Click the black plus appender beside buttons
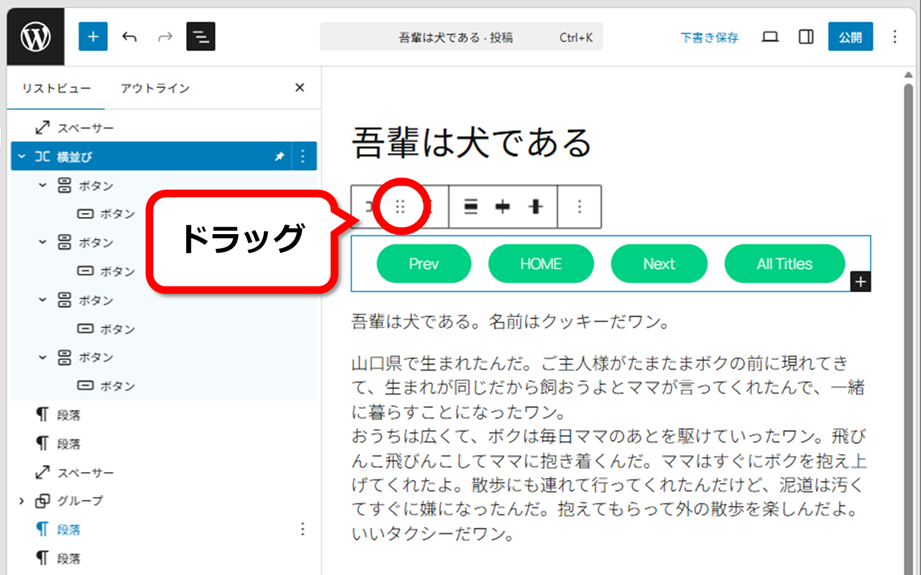The height and width of the screenshot is (575, 921). pyautogui.click(x=861, y=282)
